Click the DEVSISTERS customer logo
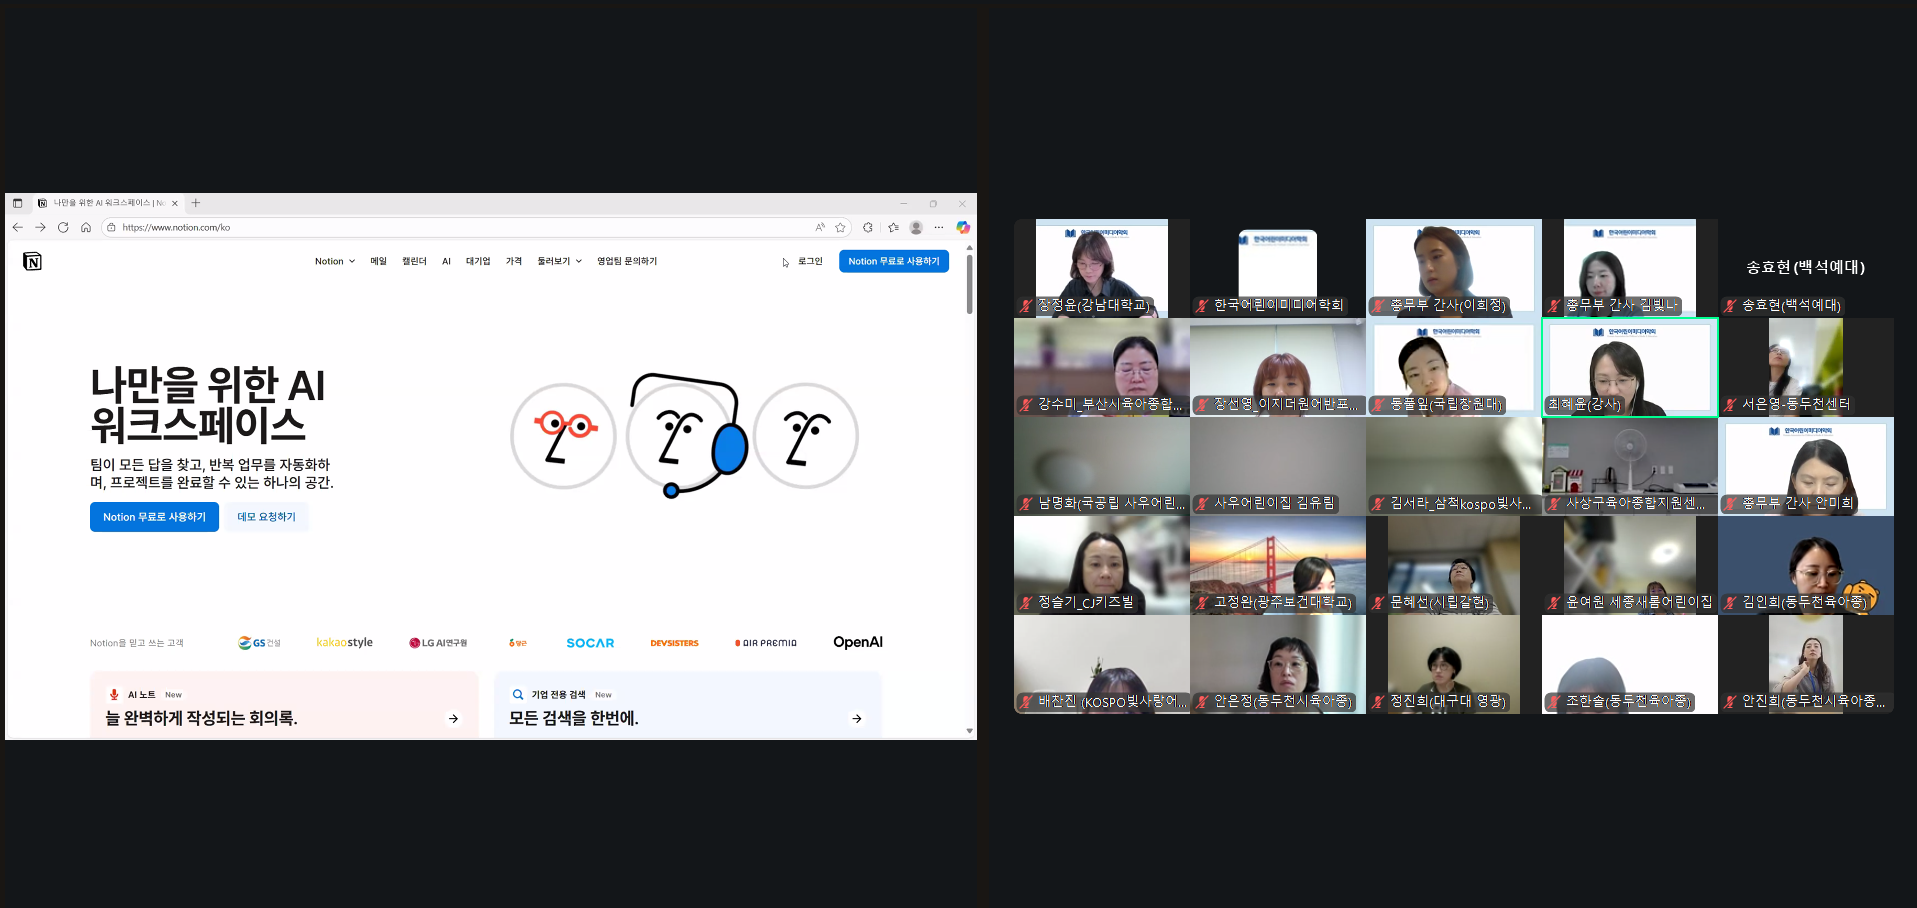The height and width of the screenshot is (908, 1917). tap(674, 643)
